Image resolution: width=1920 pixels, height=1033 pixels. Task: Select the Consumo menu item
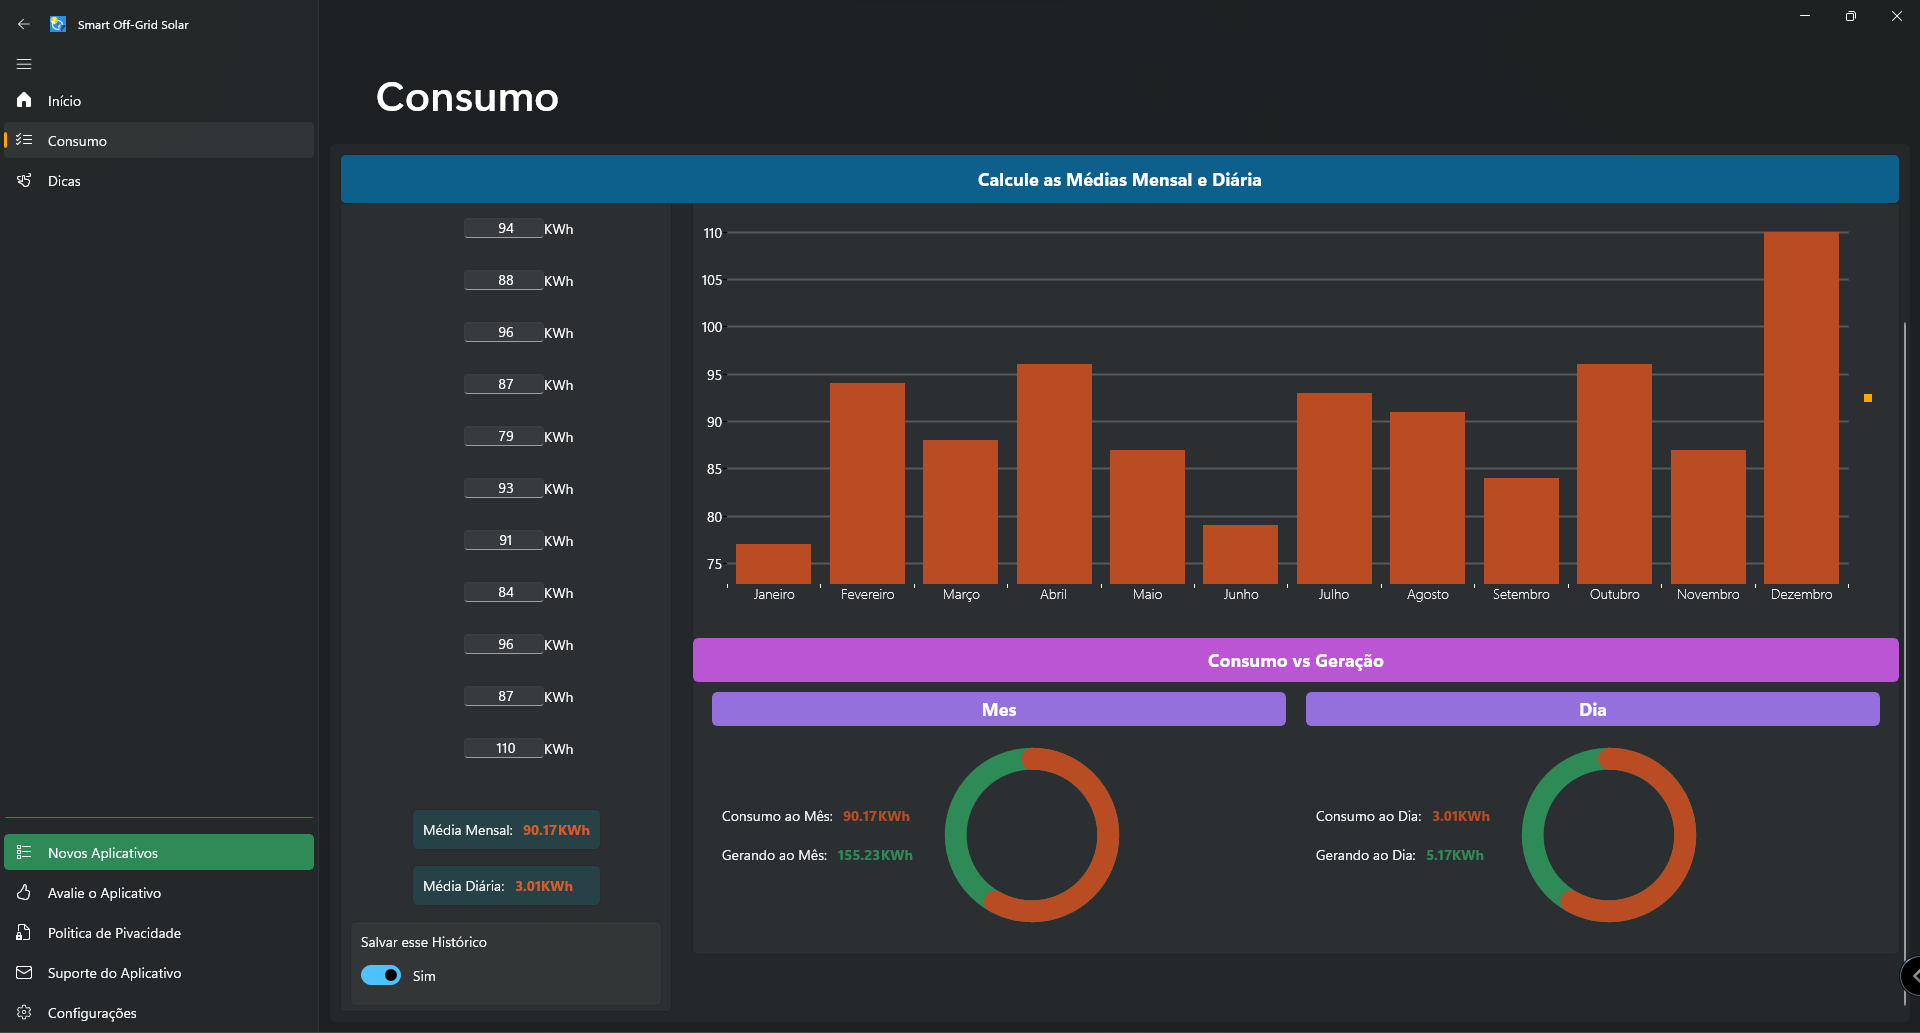(159, 140)
